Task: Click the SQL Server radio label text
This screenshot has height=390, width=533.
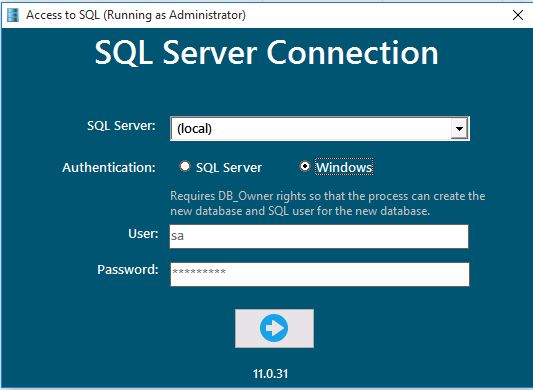Action: (229, 168)
